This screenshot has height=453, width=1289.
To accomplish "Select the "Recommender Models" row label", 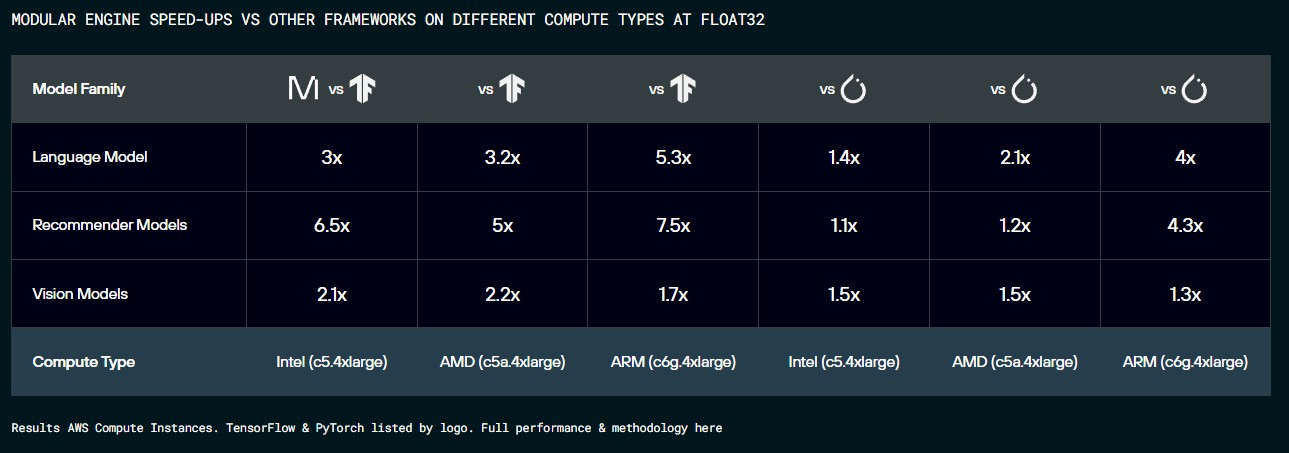I will click(110, 225).
